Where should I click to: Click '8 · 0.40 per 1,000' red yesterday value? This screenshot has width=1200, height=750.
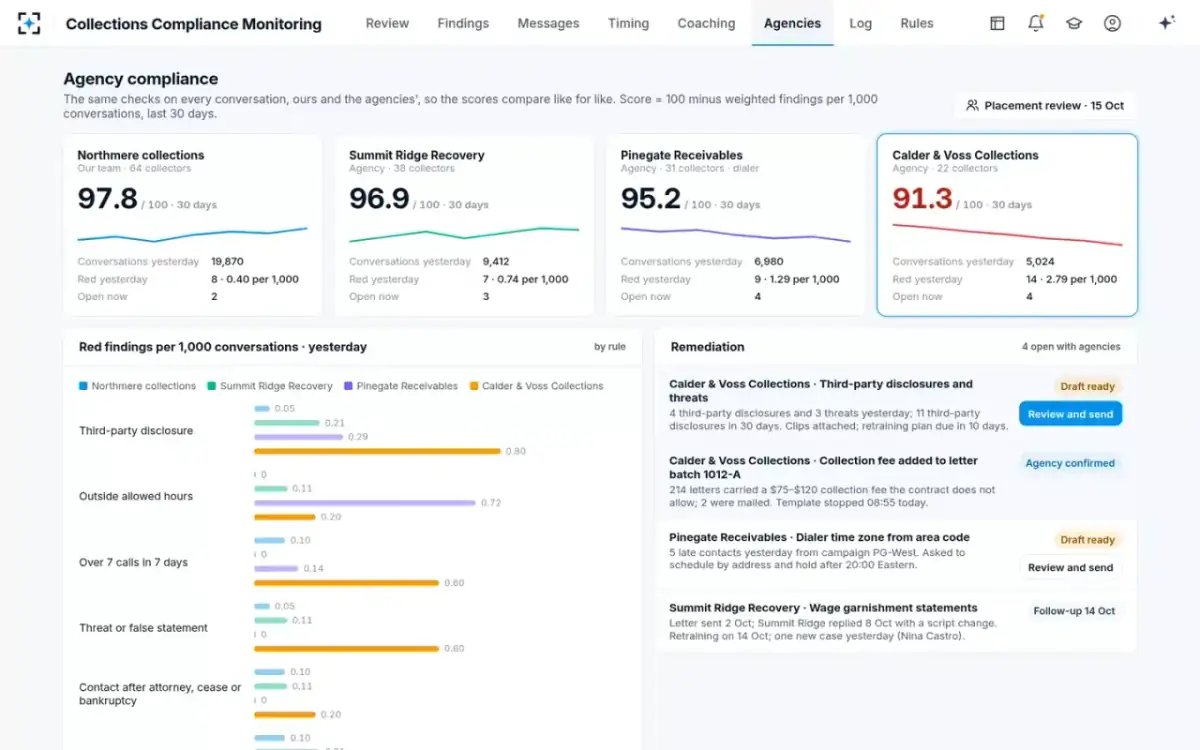coord(255,279)
